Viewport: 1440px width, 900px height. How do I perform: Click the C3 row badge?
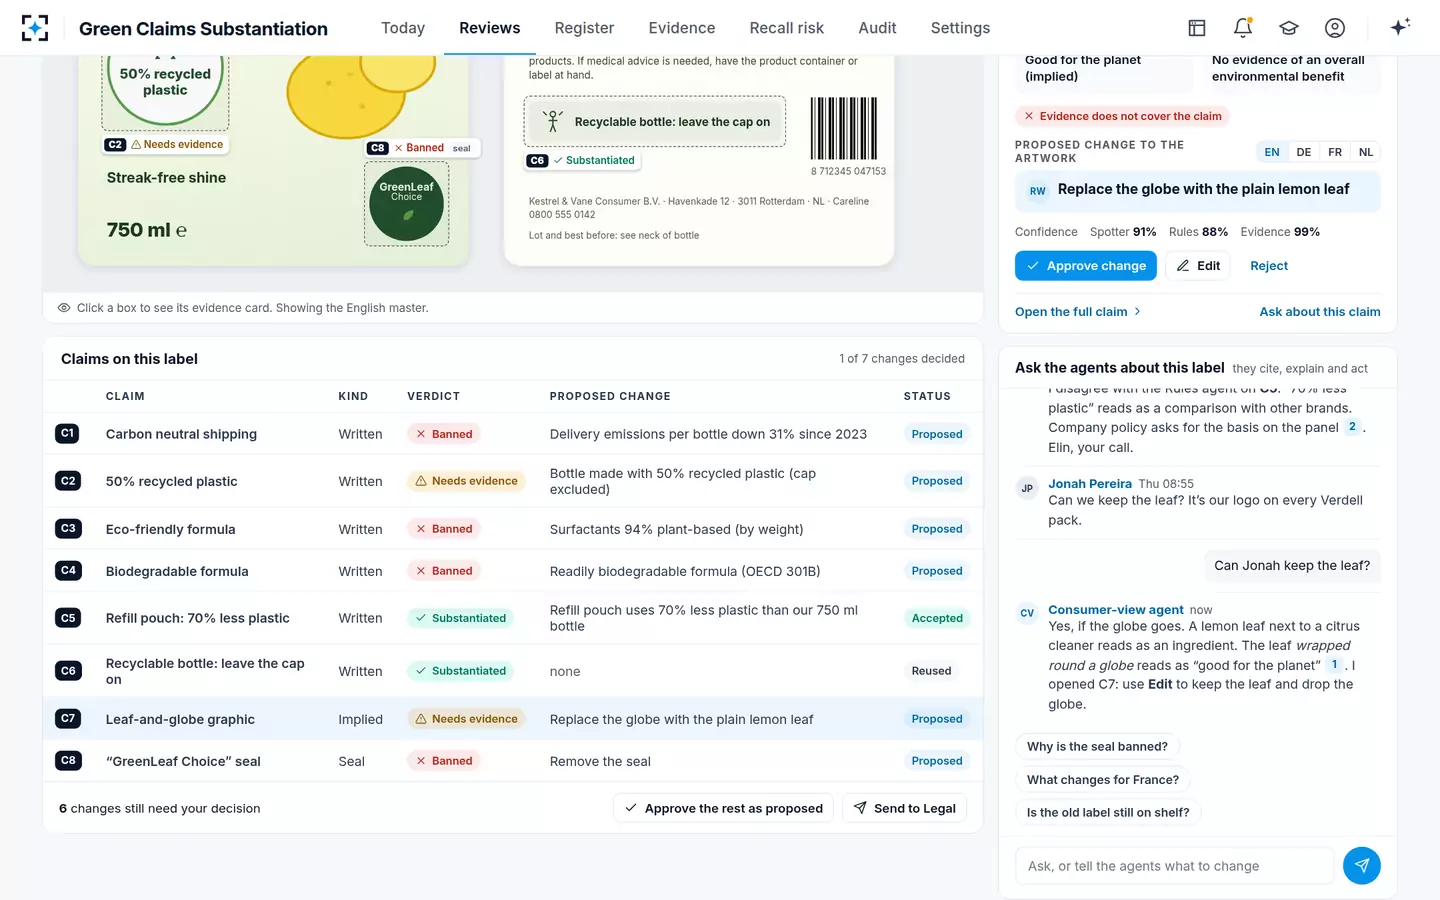68,529
